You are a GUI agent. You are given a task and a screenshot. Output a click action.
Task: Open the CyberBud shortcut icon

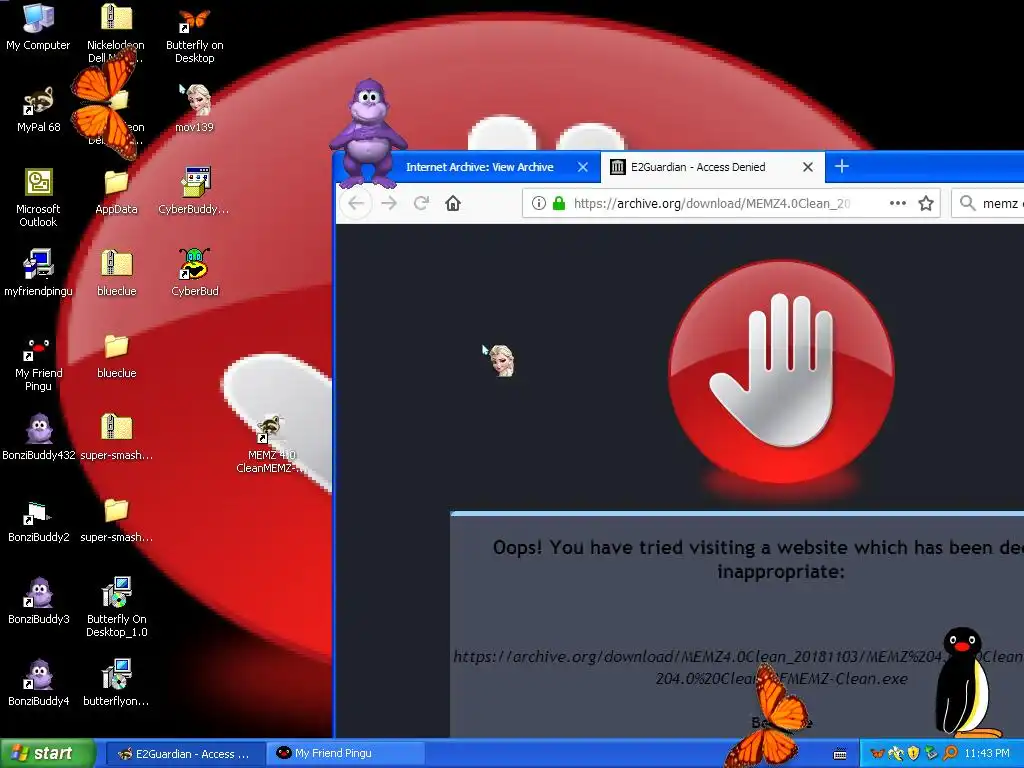point(195,273)
